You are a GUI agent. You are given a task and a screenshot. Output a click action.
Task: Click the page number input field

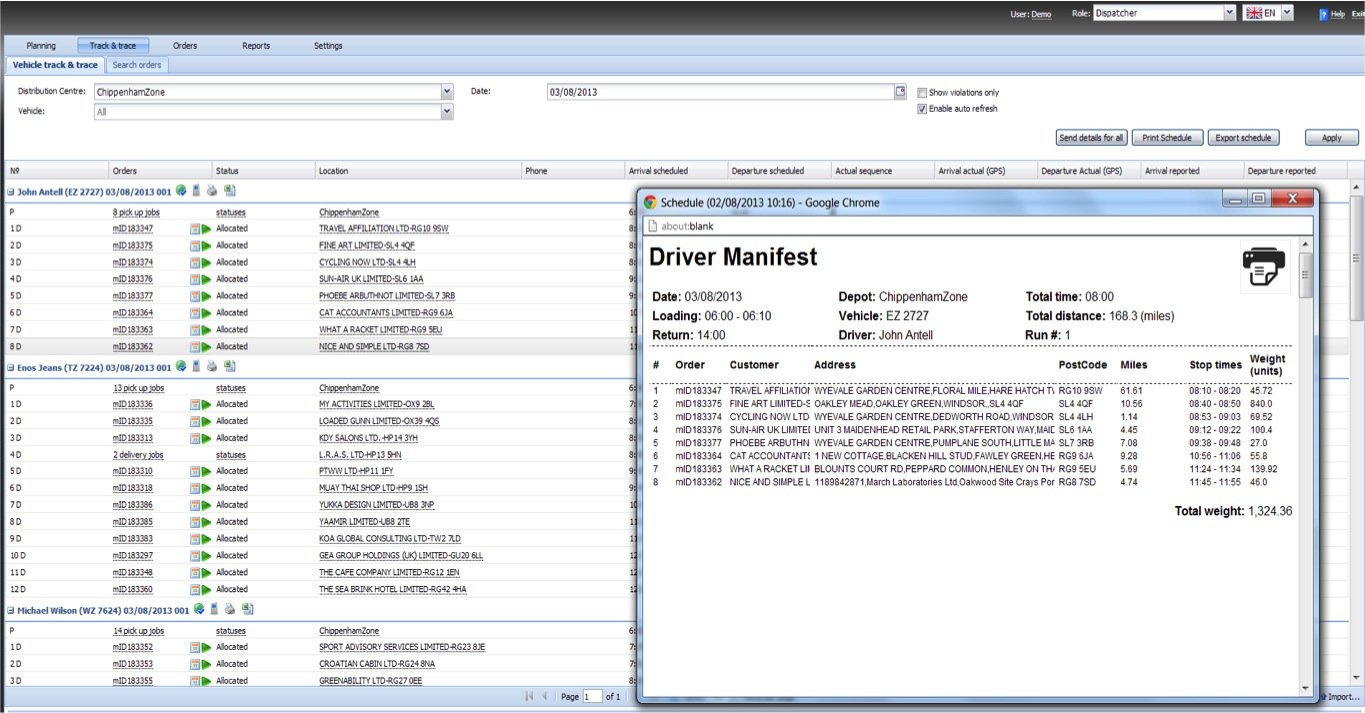pos(592,696)
